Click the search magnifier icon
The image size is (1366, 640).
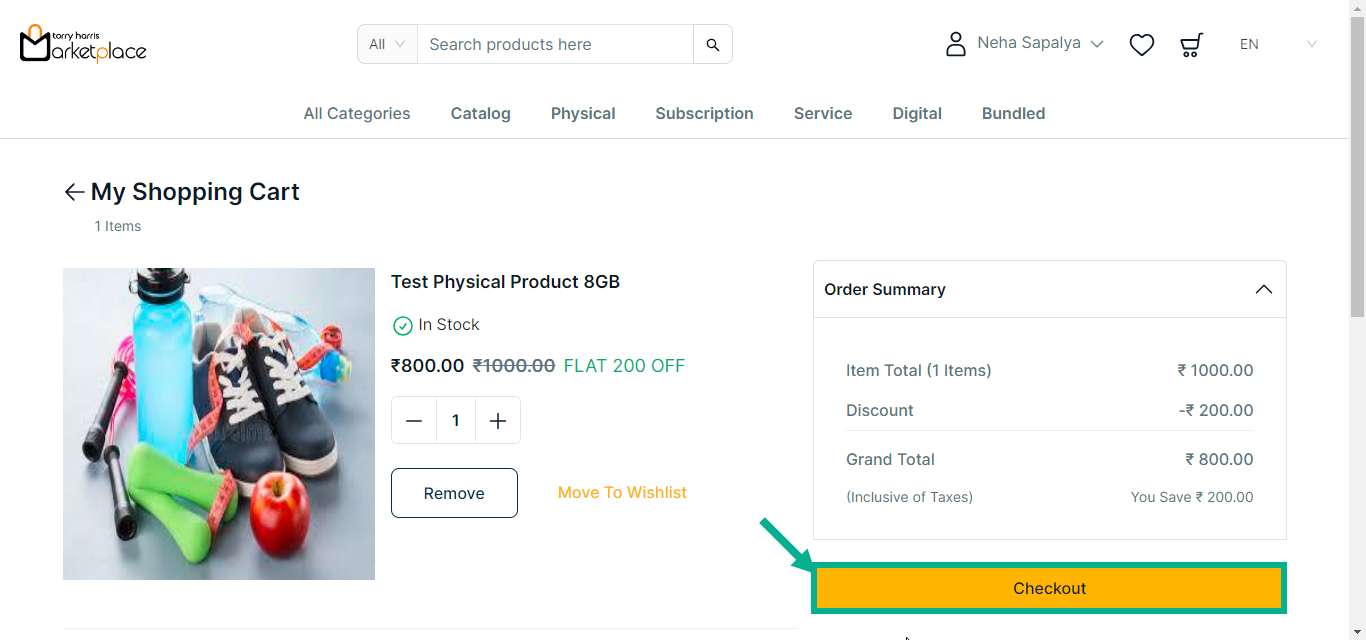coord(713,45)
